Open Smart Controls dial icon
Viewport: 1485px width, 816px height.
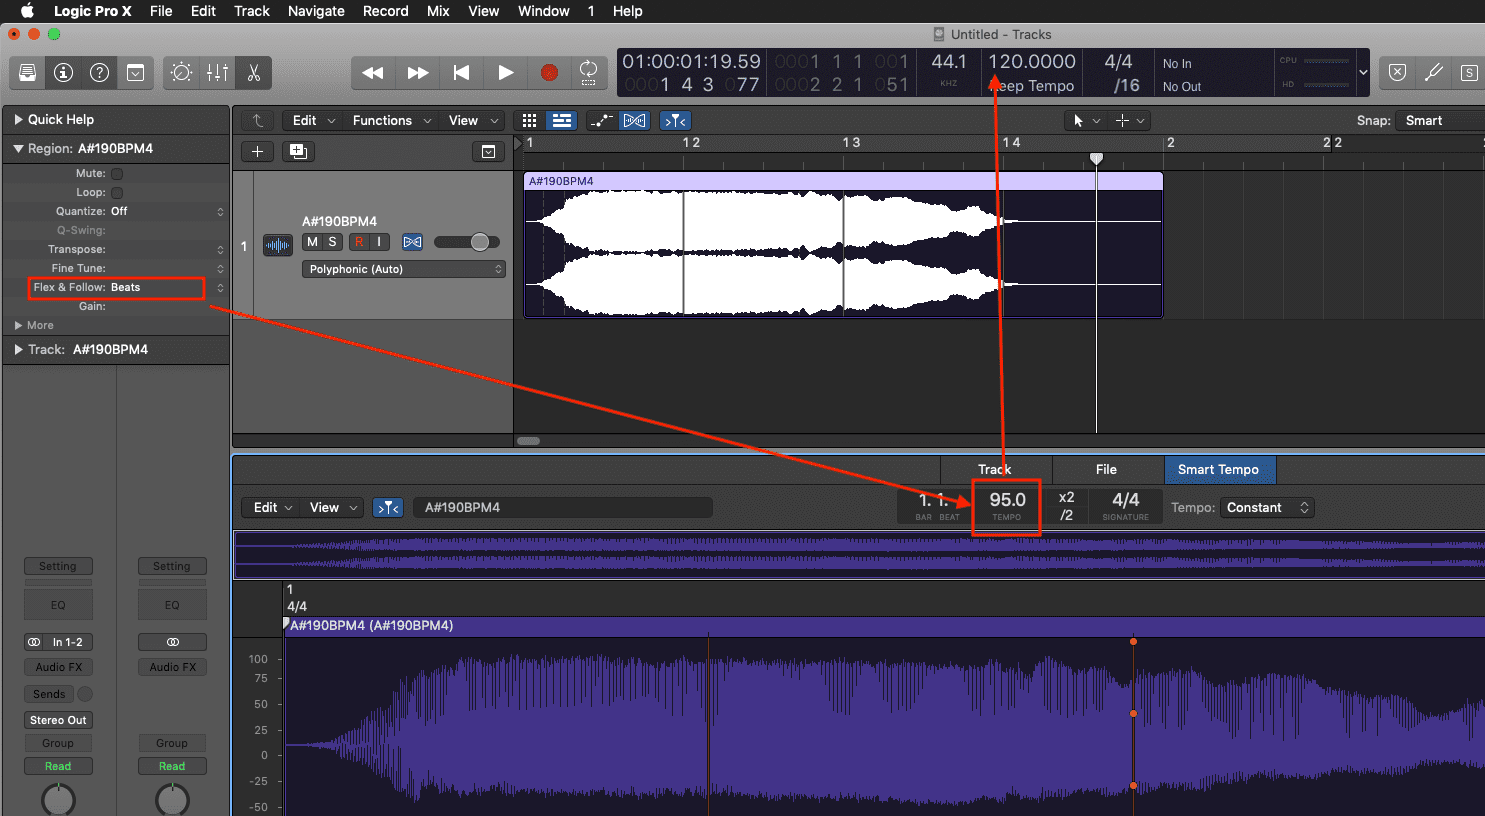pos(182,73)
